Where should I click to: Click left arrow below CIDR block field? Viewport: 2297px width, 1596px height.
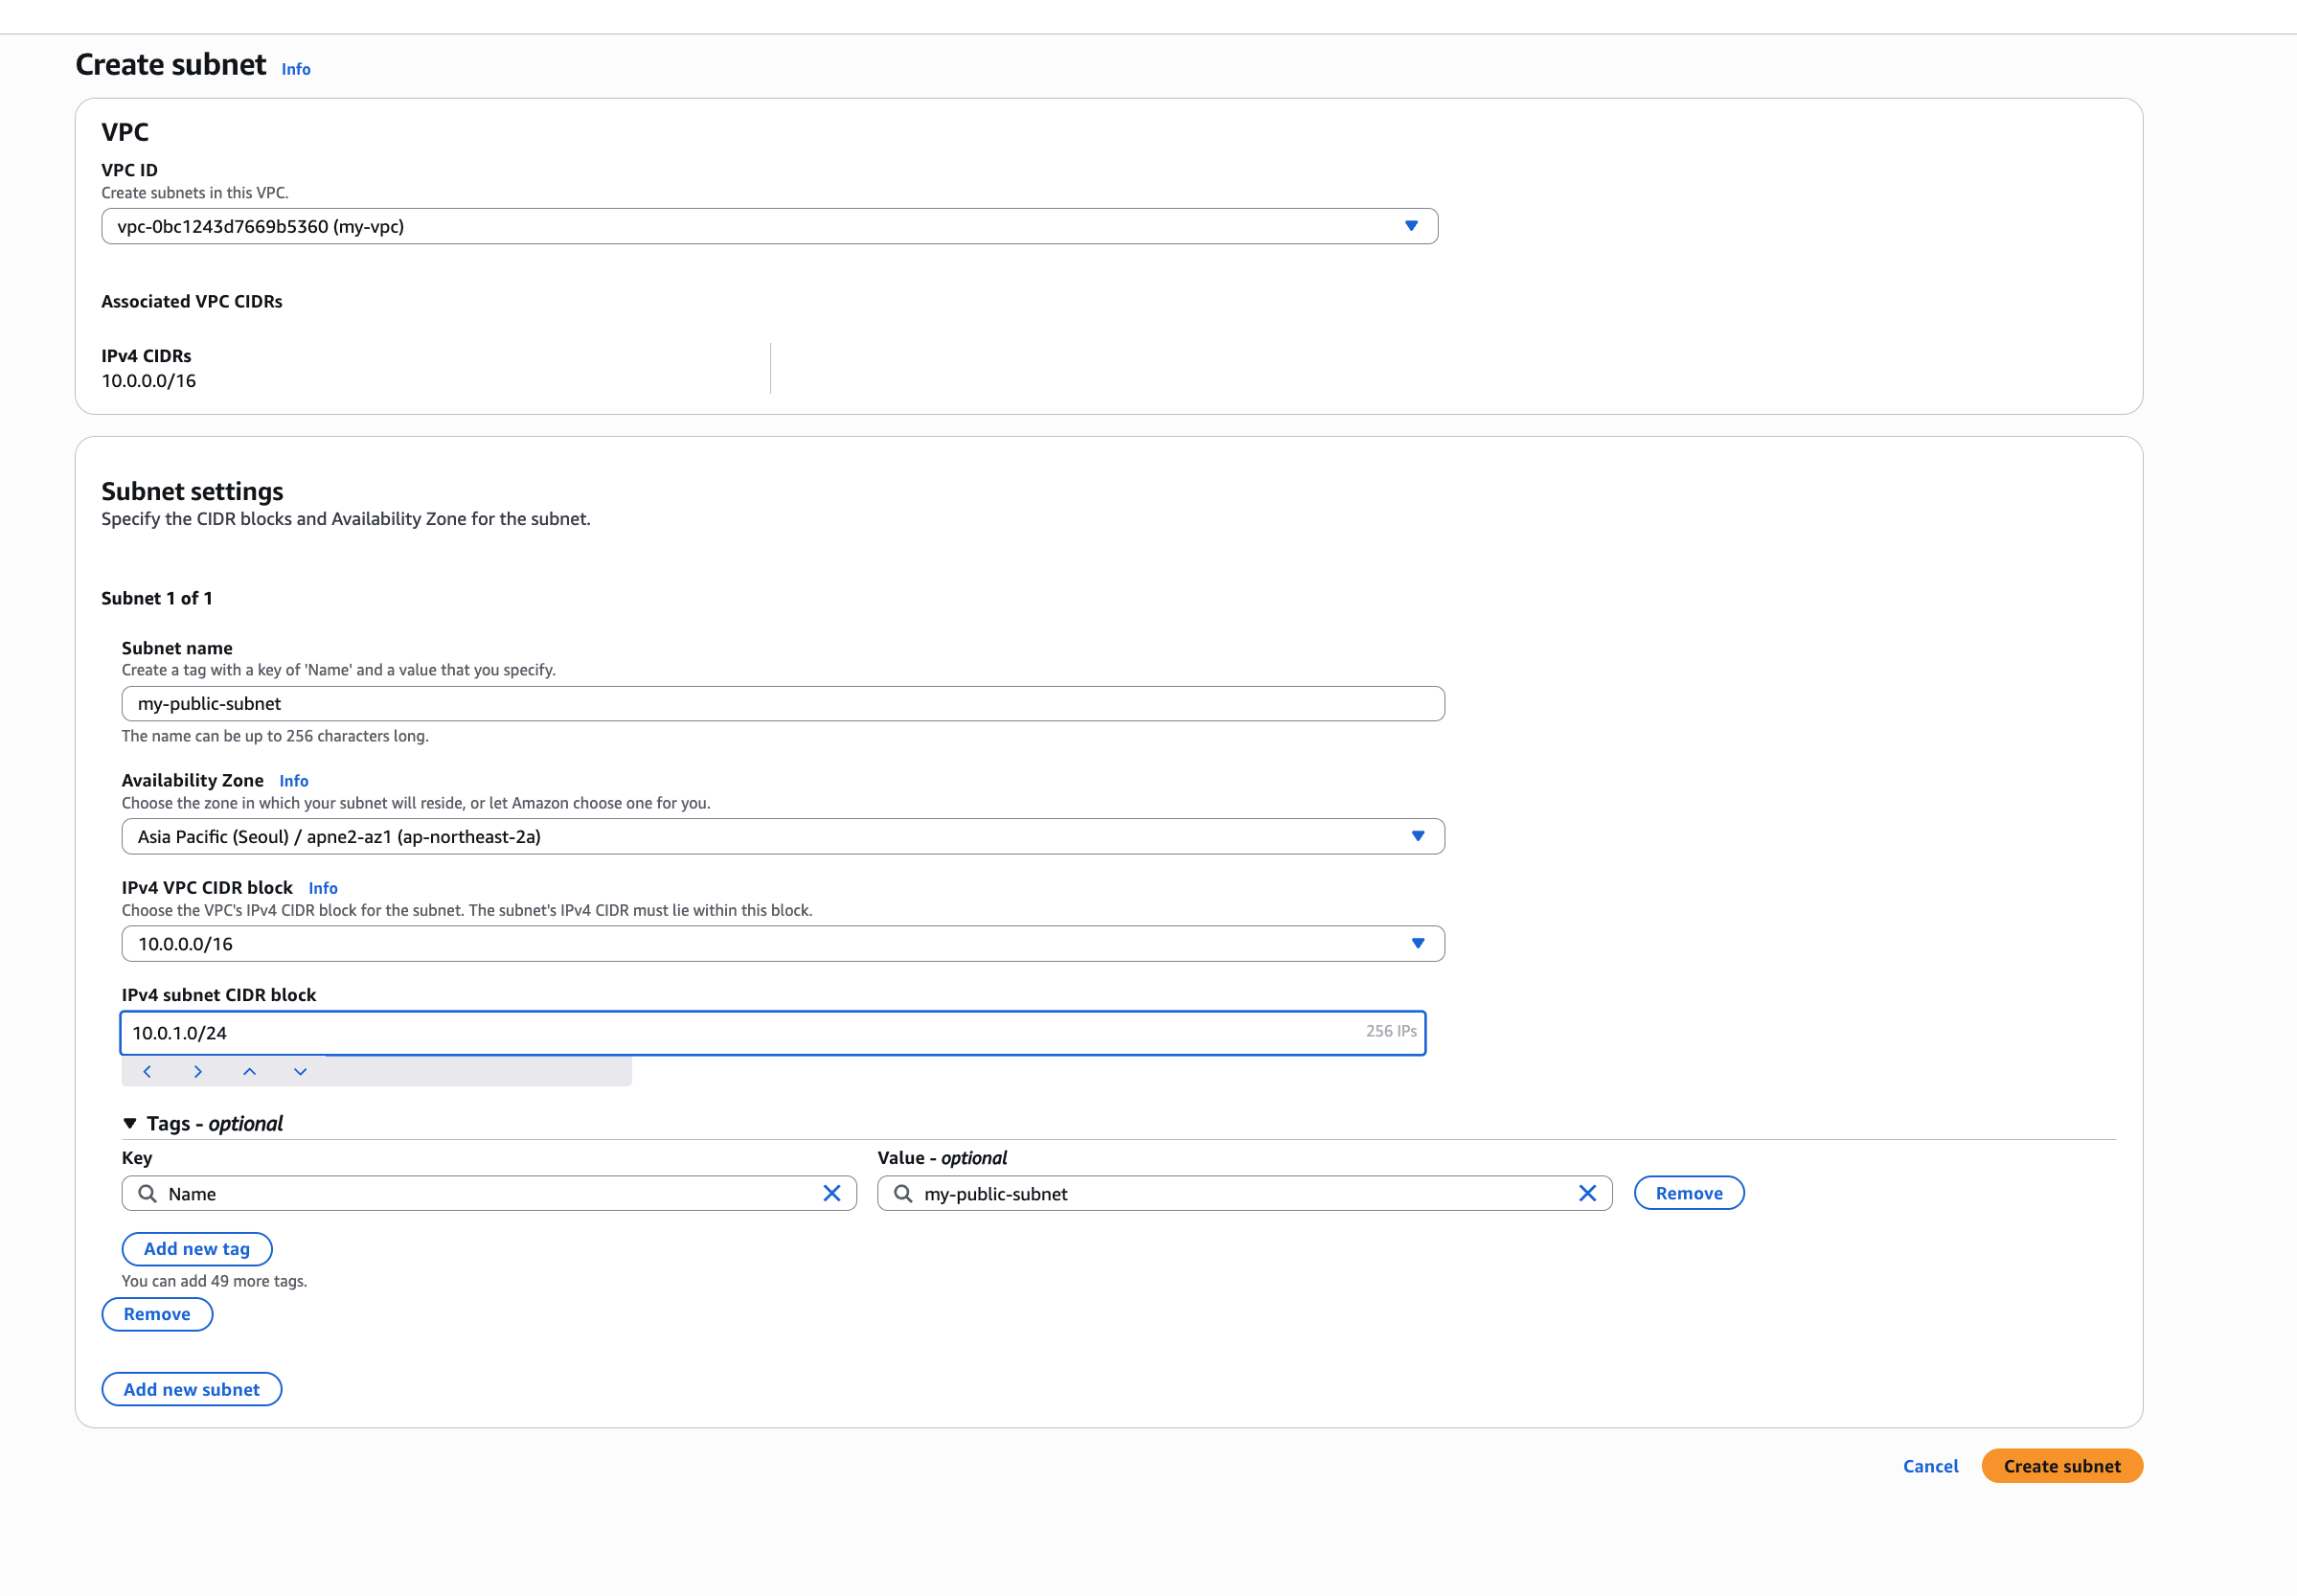pos(147,1071)
